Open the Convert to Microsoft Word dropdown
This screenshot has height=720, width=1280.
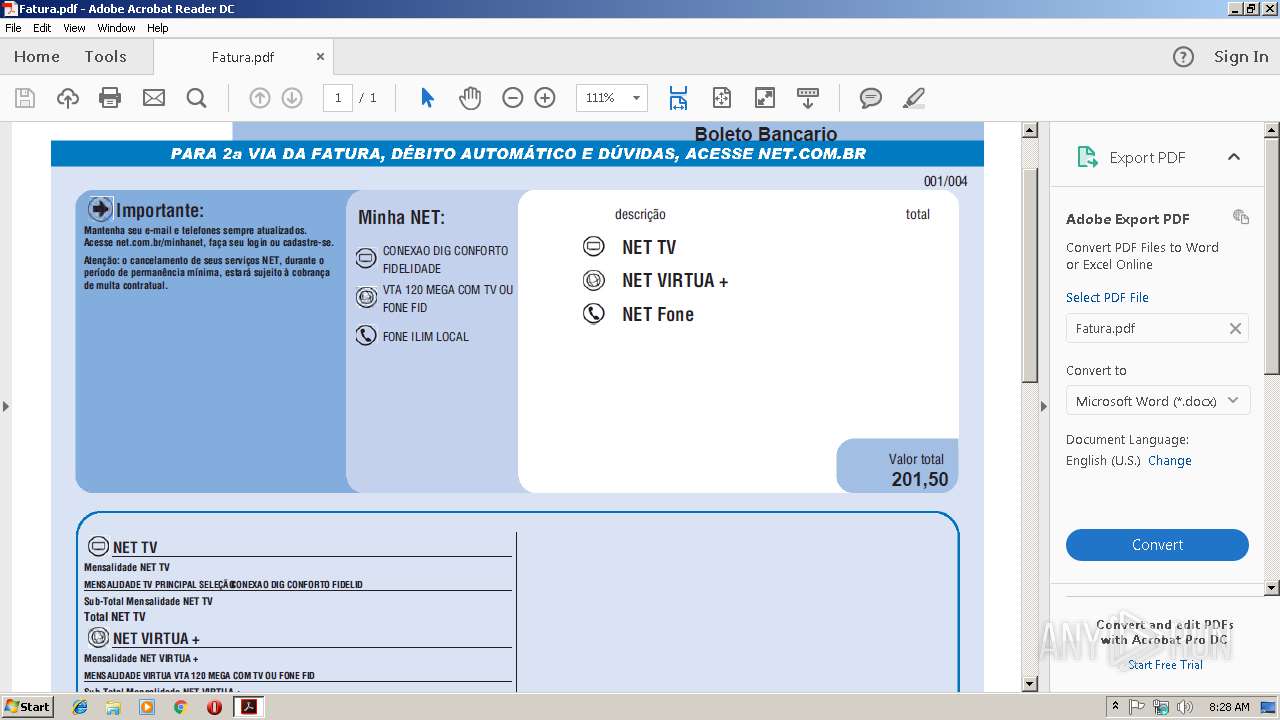point(1157,401)
